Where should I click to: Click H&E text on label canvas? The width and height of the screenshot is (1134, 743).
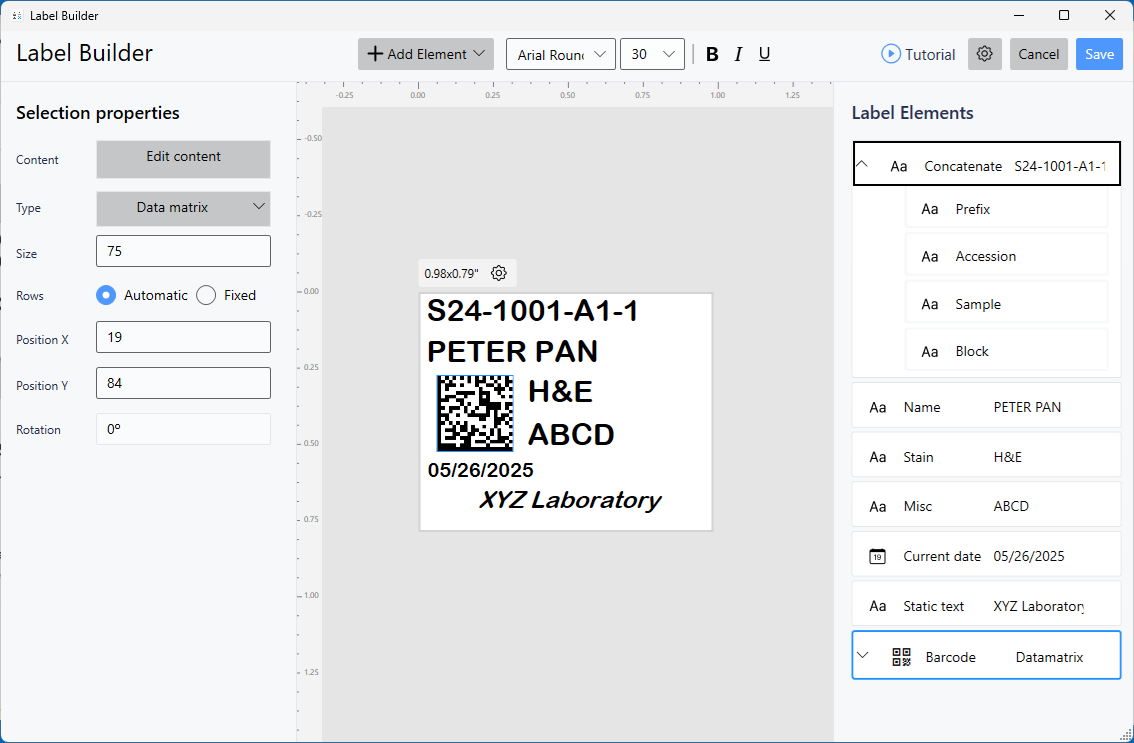560,391
